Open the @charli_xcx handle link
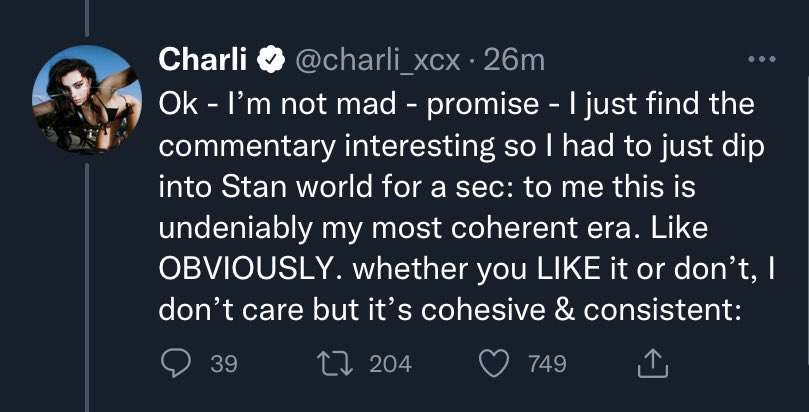The height and width of the screenshot is (412, 809). 377,61
